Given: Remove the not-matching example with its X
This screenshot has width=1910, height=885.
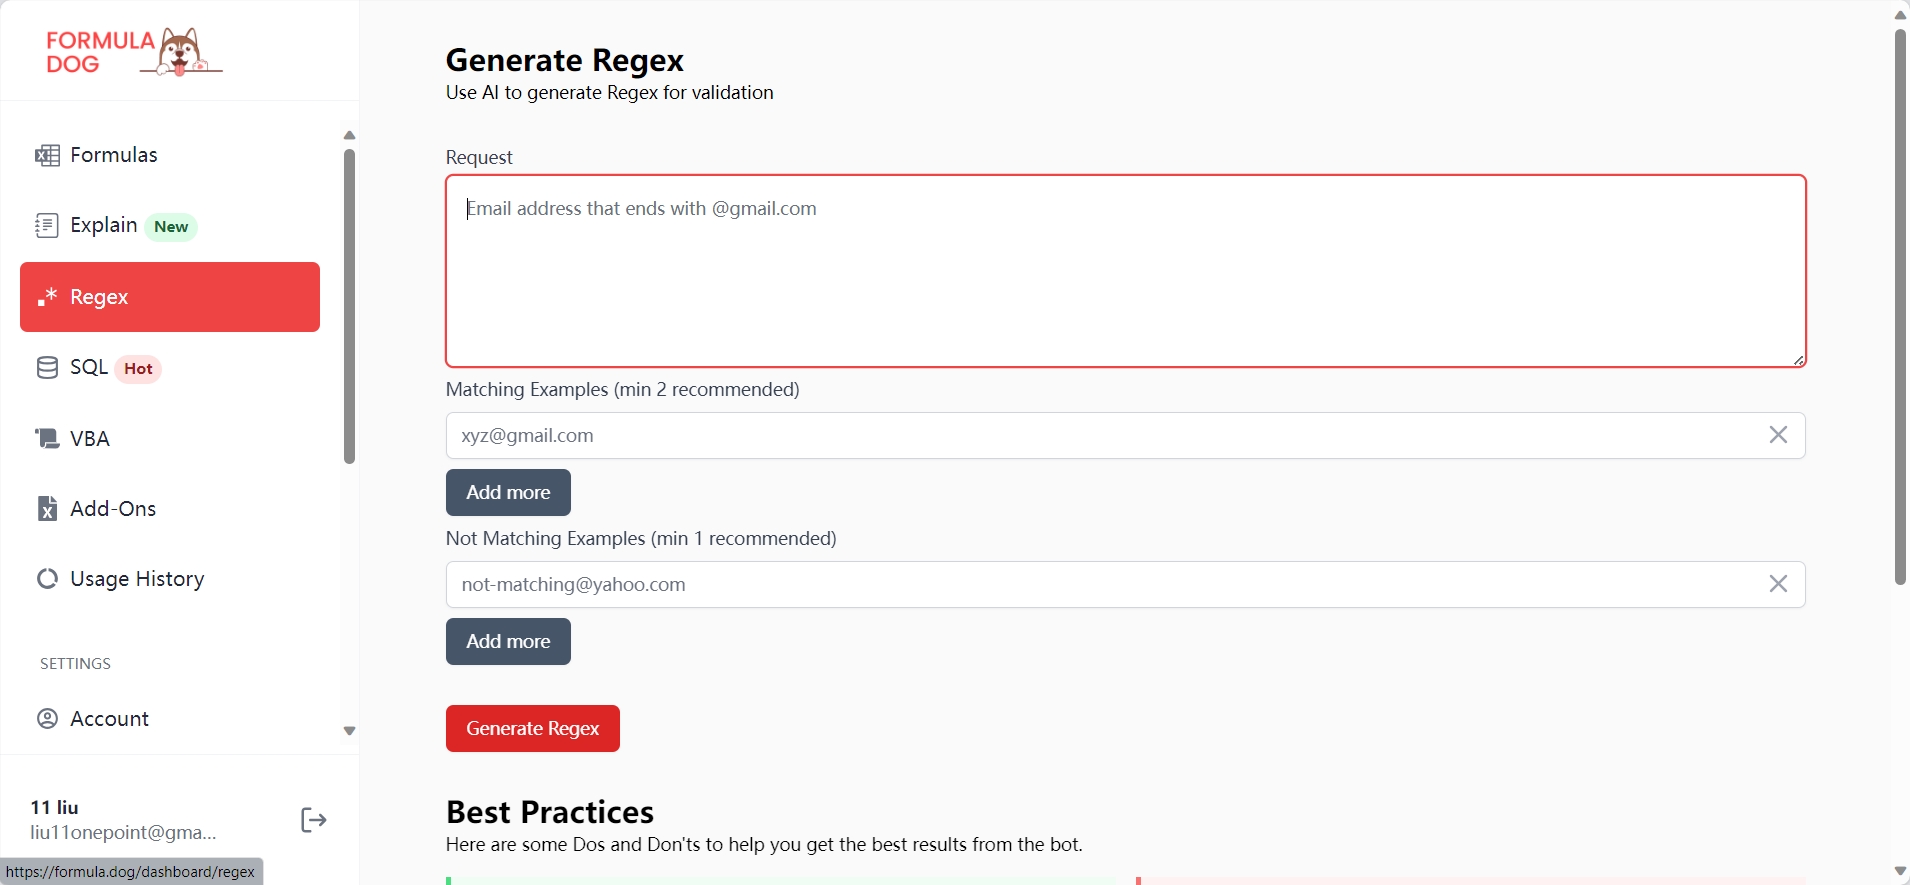Looking at the screenshot, I should click(1778, 584).
